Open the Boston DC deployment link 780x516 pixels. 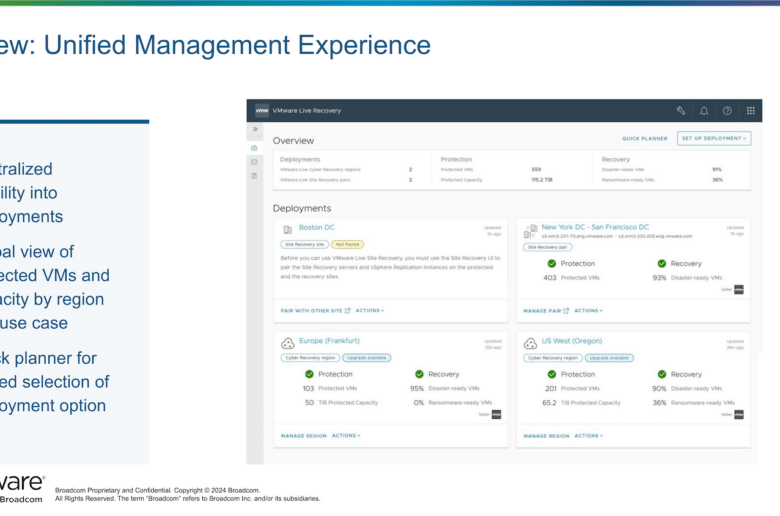pyautogui.click(x=316, y=227)
